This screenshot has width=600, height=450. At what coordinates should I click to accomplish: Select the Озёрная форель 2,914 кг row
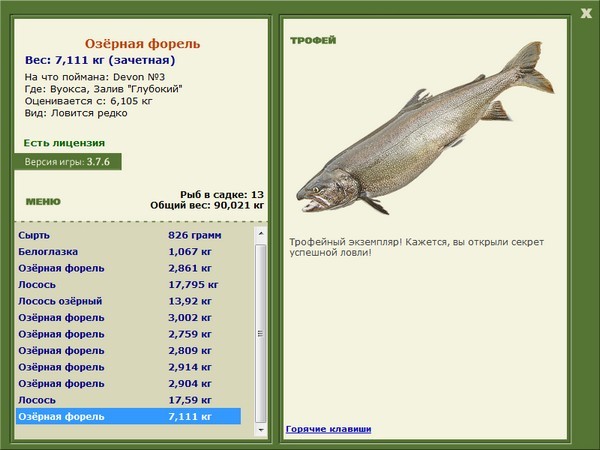coord(128,367)
